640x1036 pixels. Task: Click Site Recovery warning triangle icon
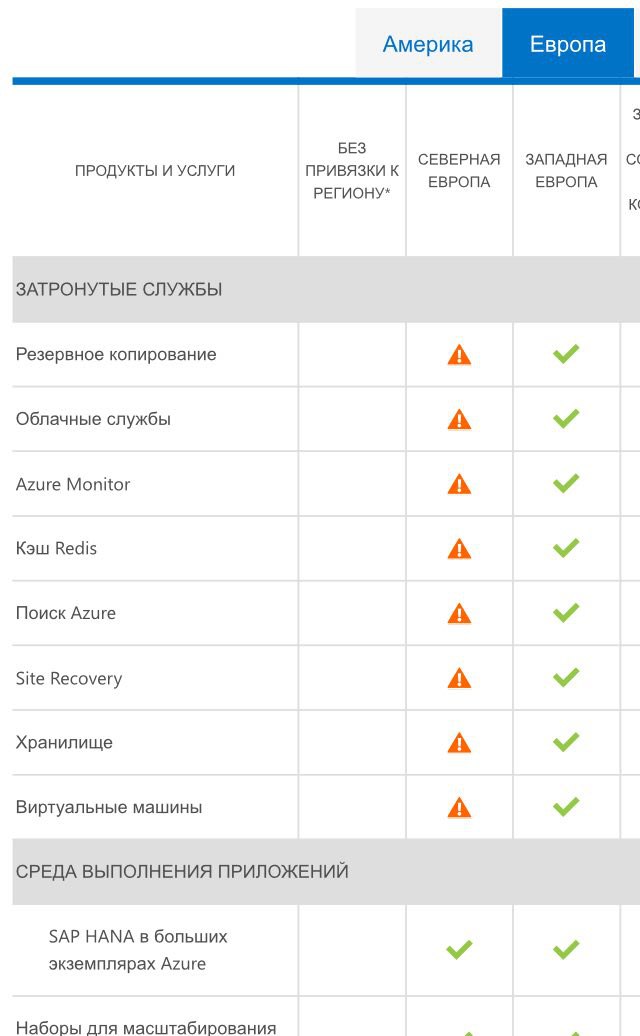tap(459, 678)
